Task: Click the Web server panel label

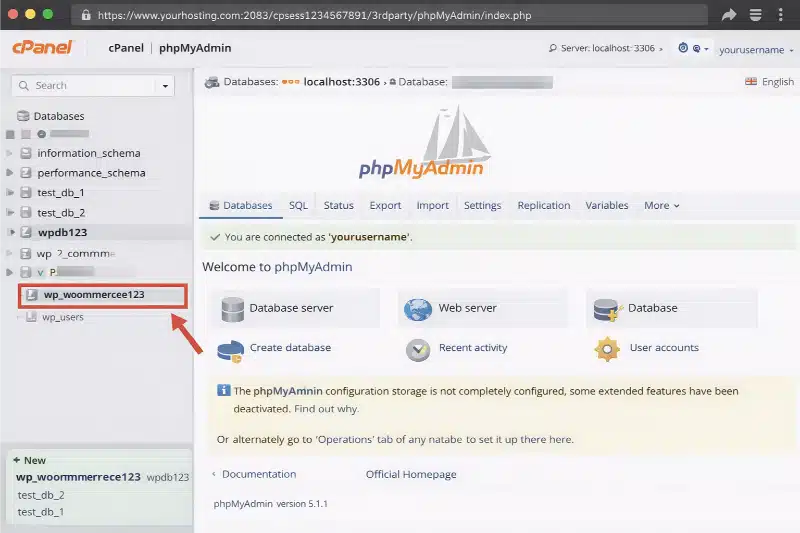Action: pyautogui.click(x=467, y=308)
